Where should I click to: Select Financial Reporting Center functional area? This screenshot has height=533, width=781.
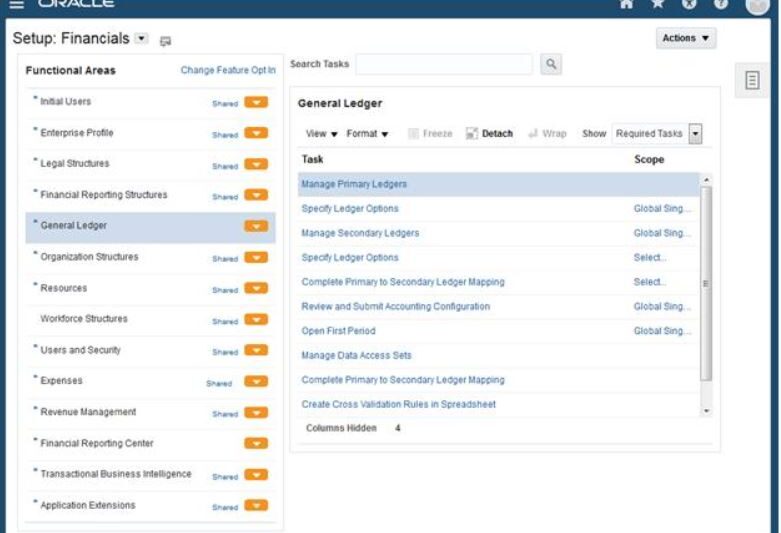tap(97, 443)
